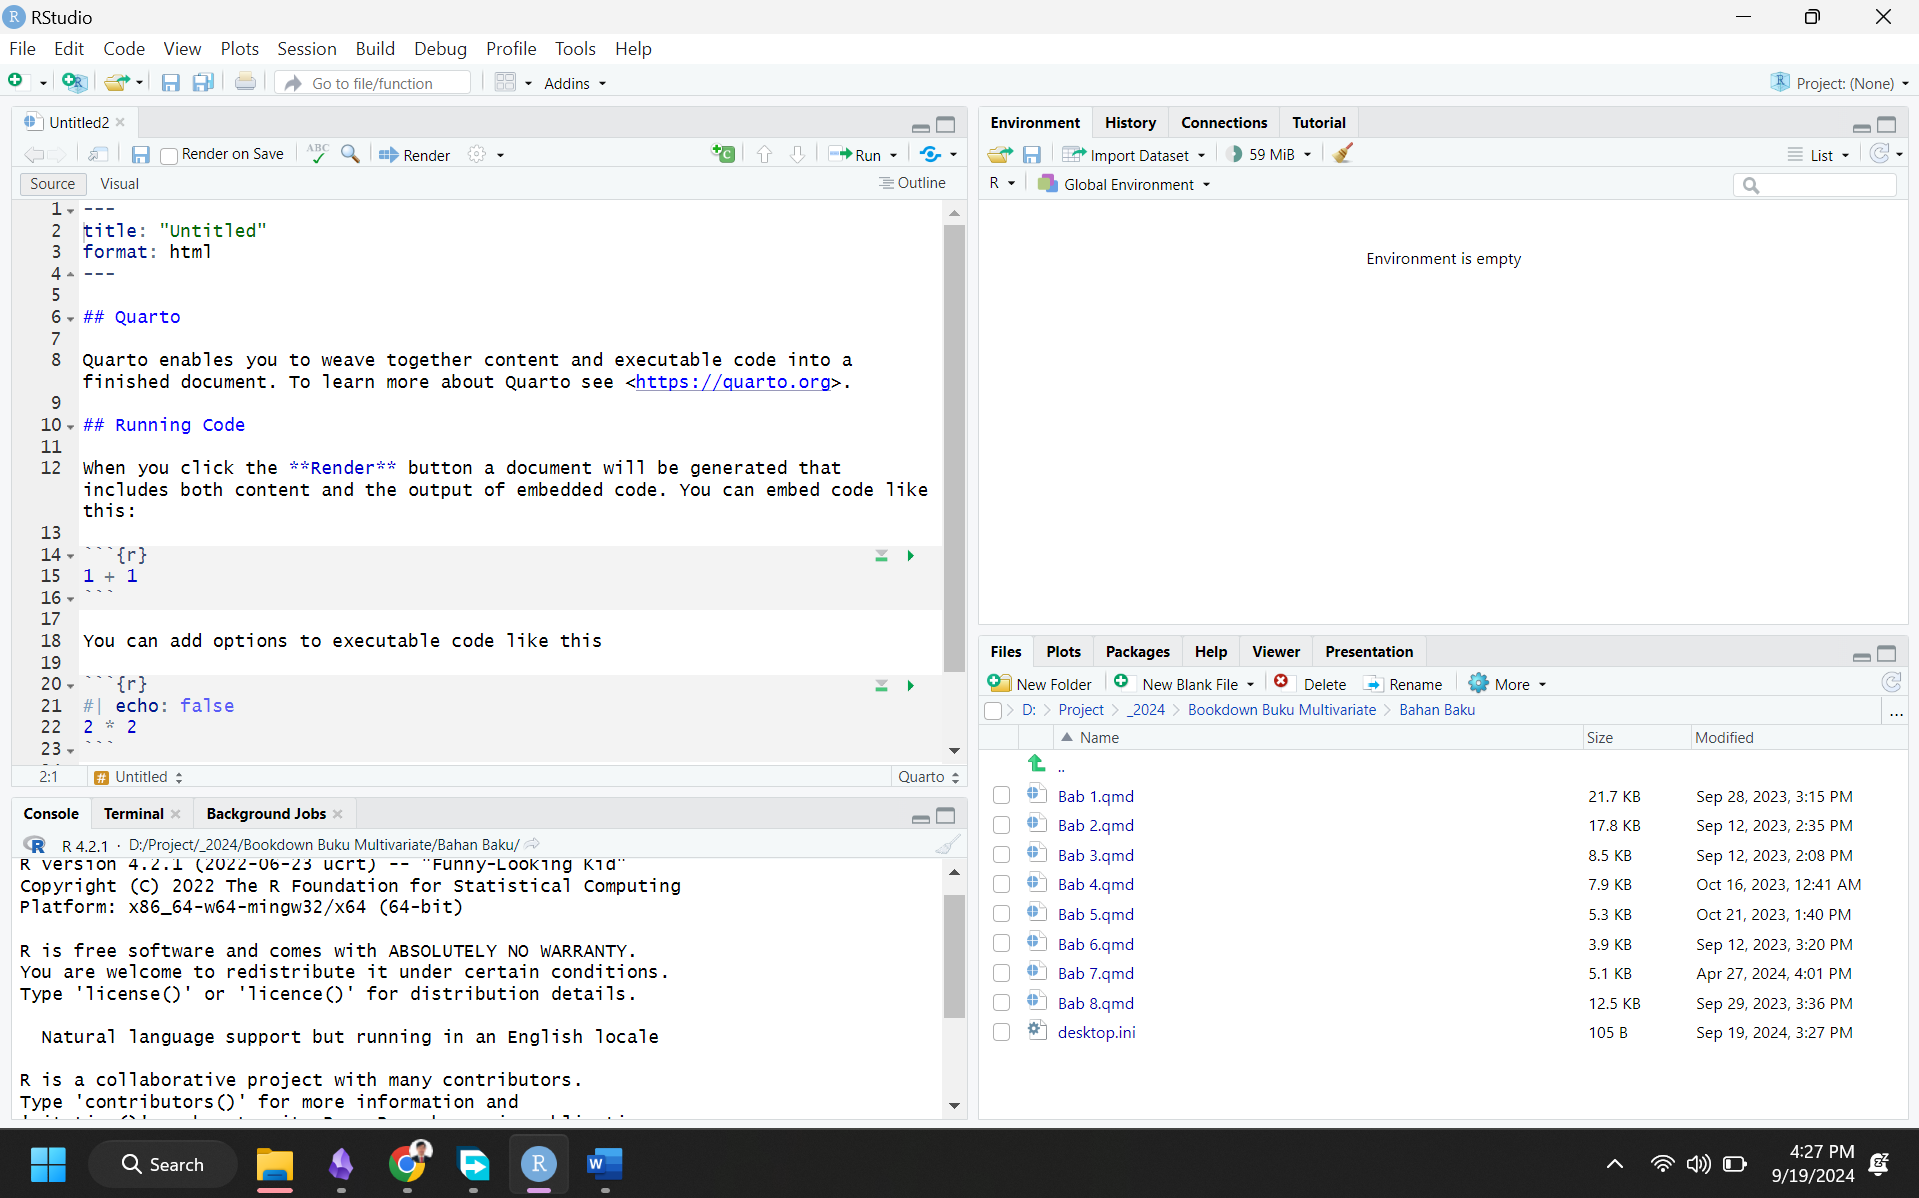The width and height of the screenshot is (1919, 1198).
Task: Save current document from main toolbar
Action: click(x=171, y=83)
